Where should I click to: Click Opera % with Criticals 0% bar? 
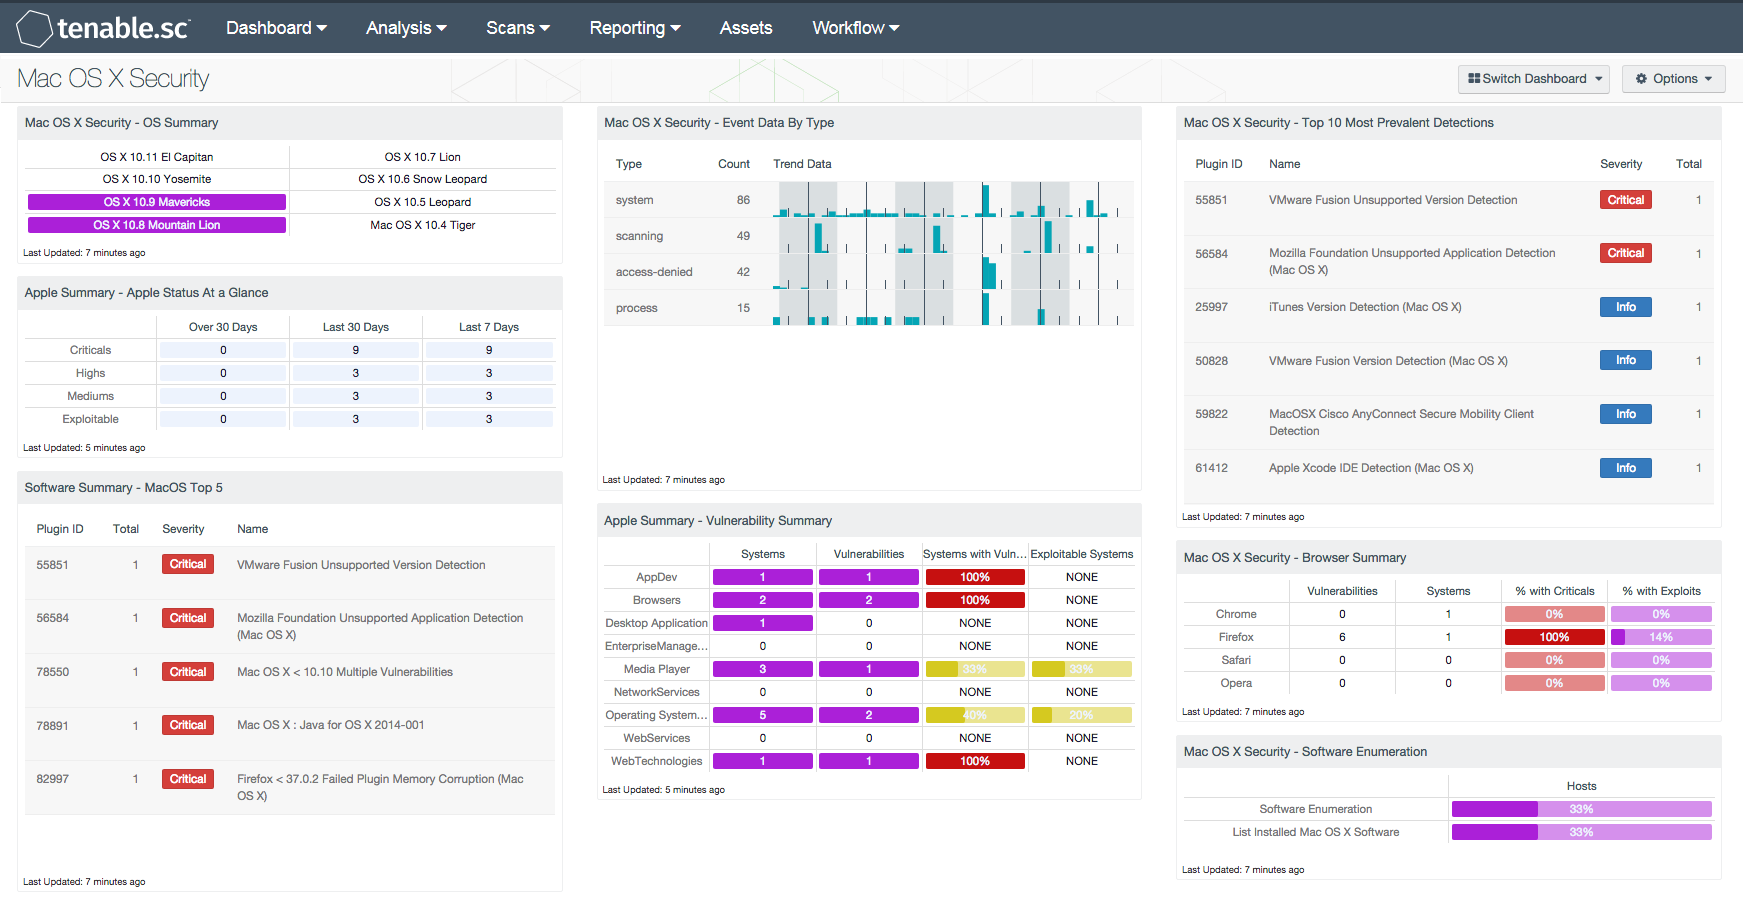(1555, 683)
